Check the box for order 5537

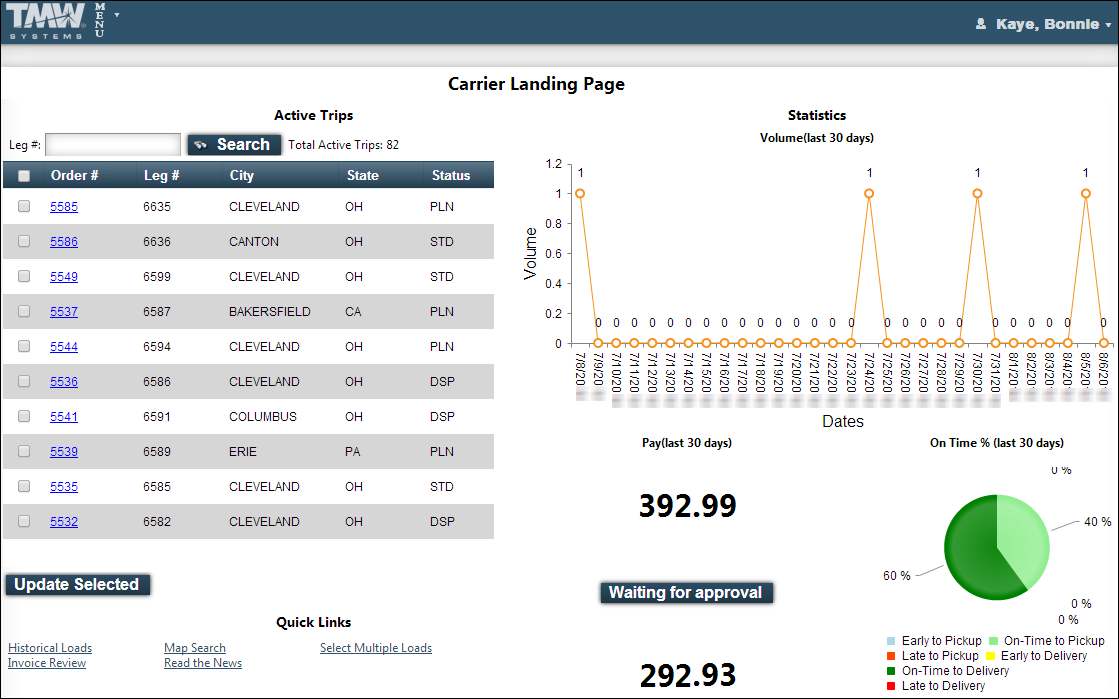24,311
